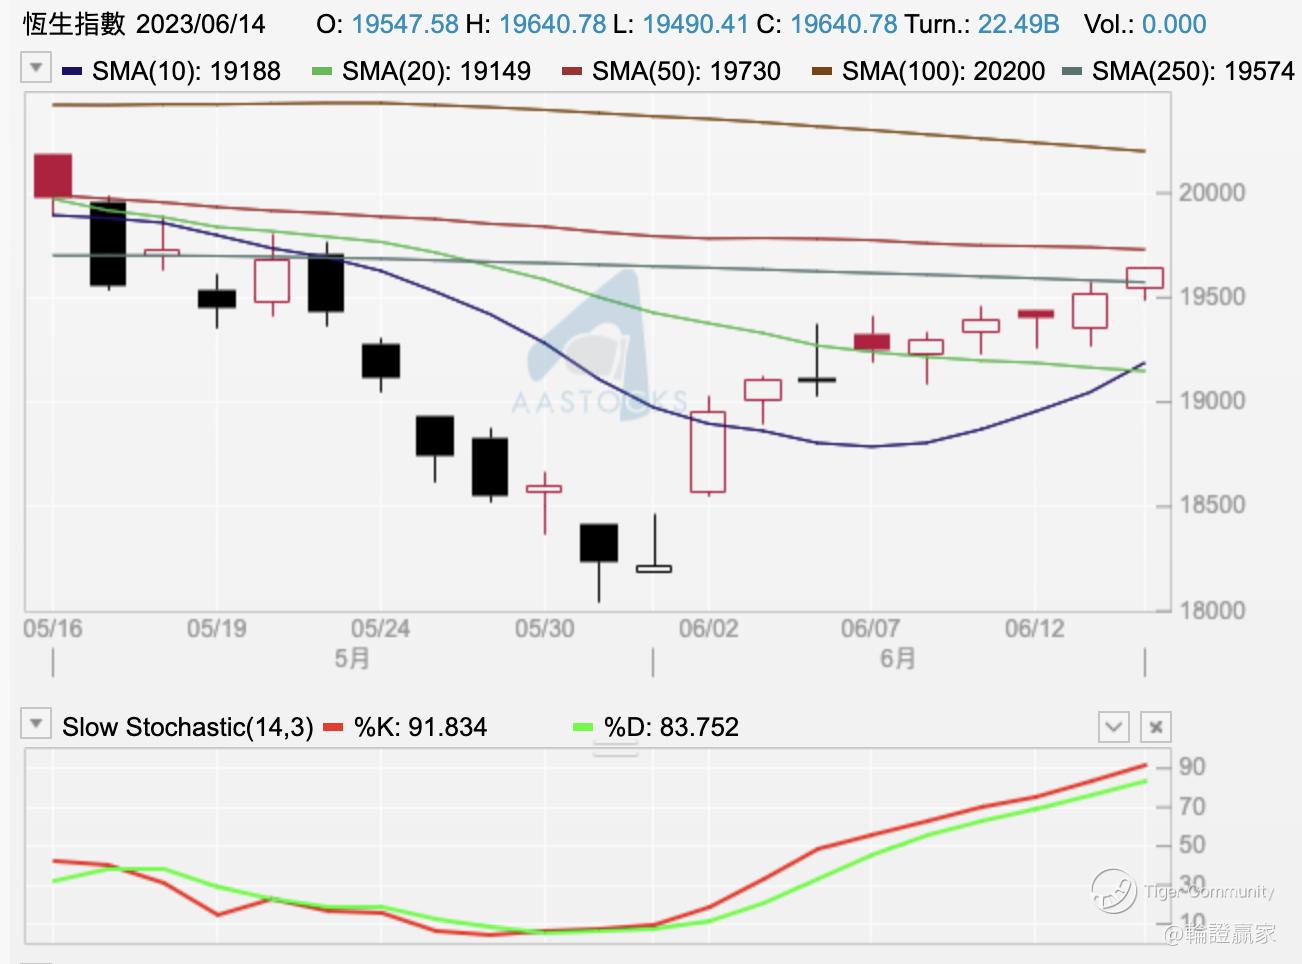Expand the Slow Stochastic panel with the chevron button
This screenshot has height=964, width=1302.
[x=1113, y=727]
